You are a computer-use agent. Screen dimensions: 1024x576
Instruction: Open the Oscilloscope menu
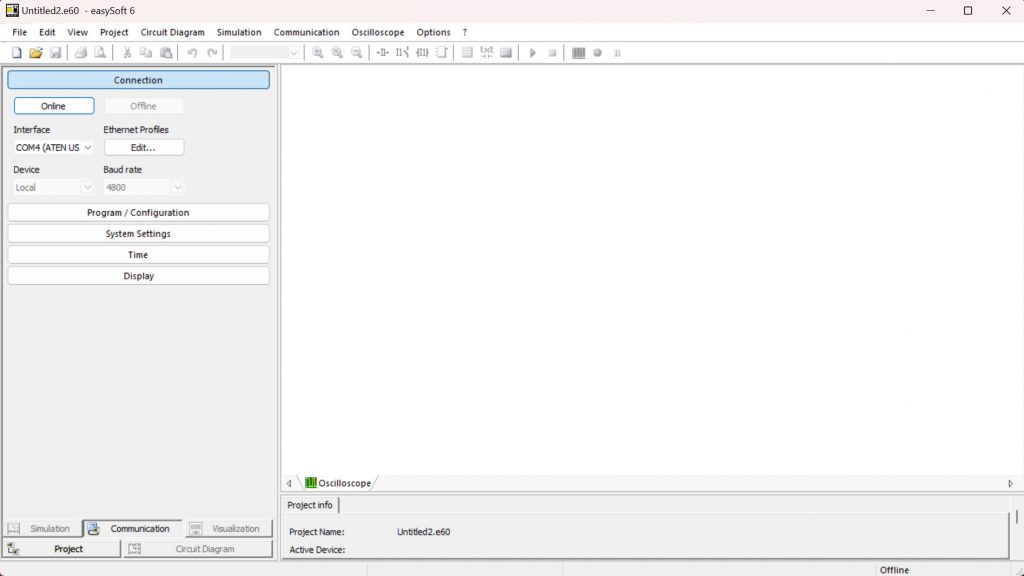[377, 31]
